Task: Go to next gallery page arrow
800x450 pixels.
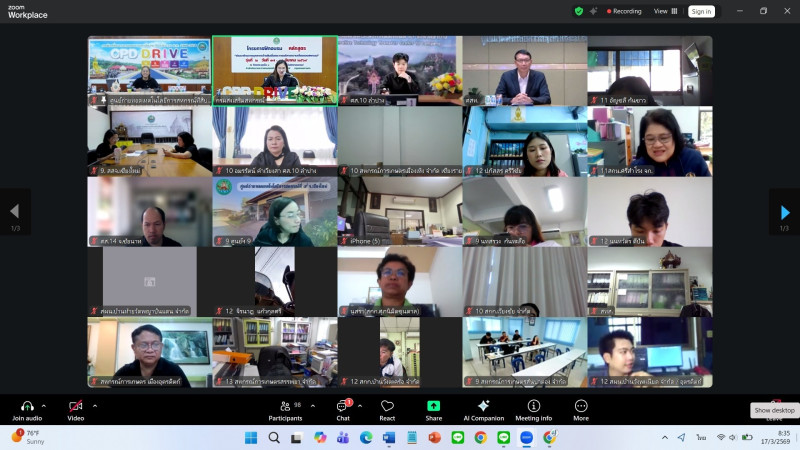Action: pyautogui.click(x=785, y=212)
